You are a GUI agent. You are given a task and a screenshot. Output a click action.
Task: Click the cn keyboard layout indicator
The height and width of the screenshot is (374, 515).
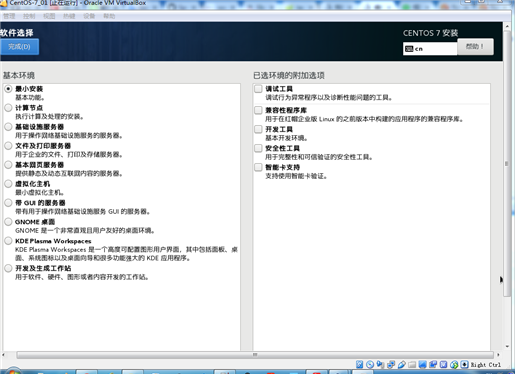(x=430, y=49)
